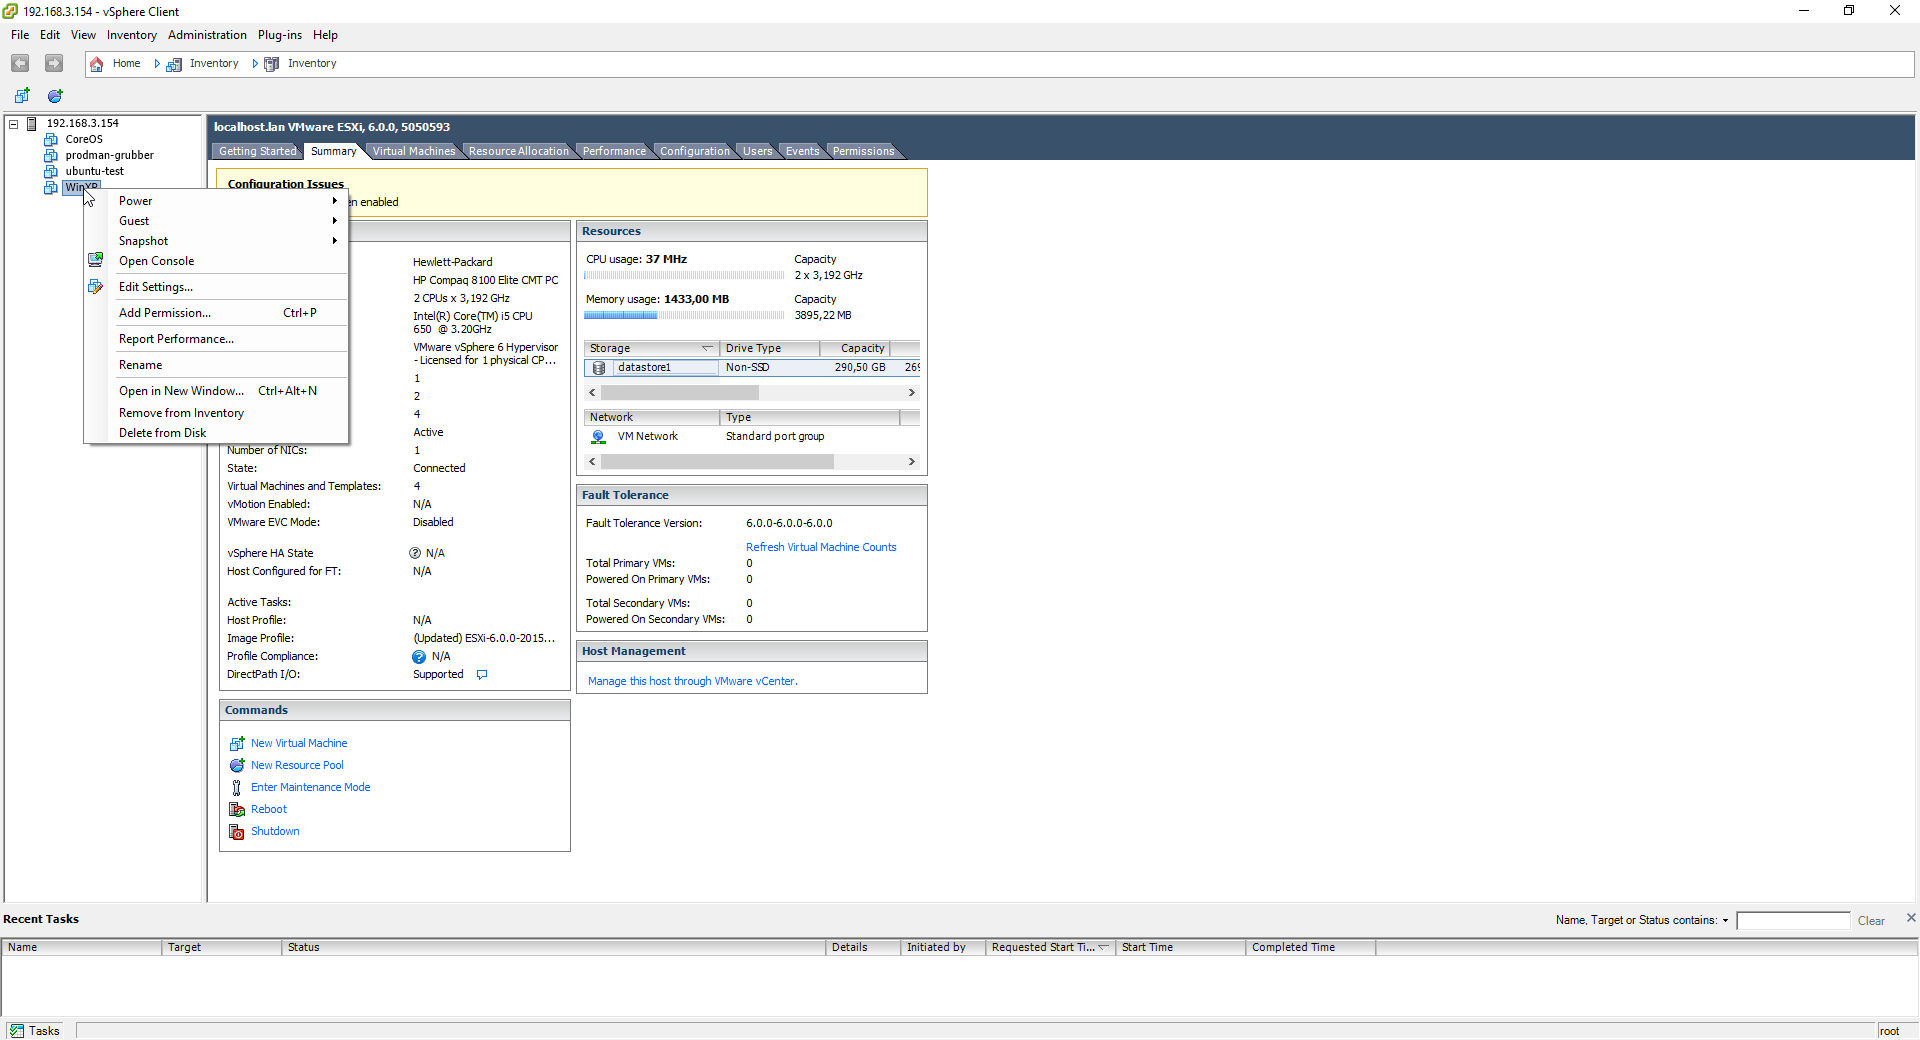1920x1040 pixels.
Task: Click the Clear filter button
Action: point(1871,921)
